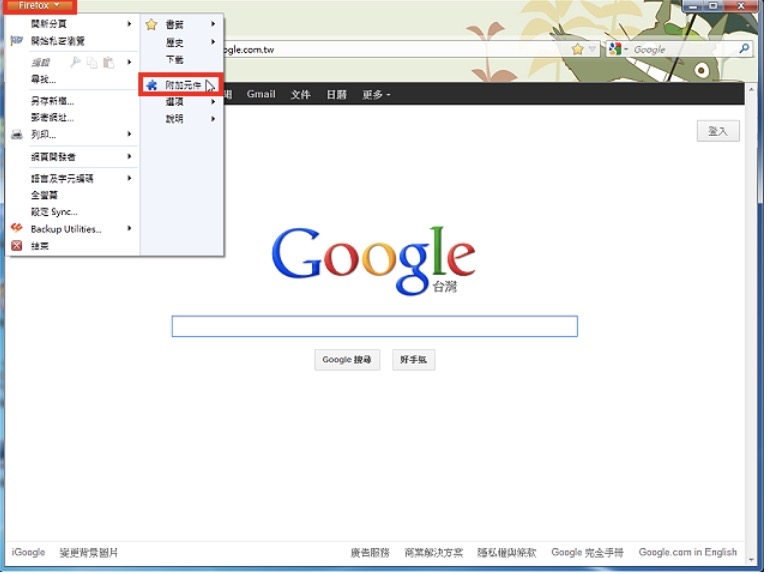Click the orange Firefox menu button
Screen dimensions: 768x574
click(x=39, y=6)
